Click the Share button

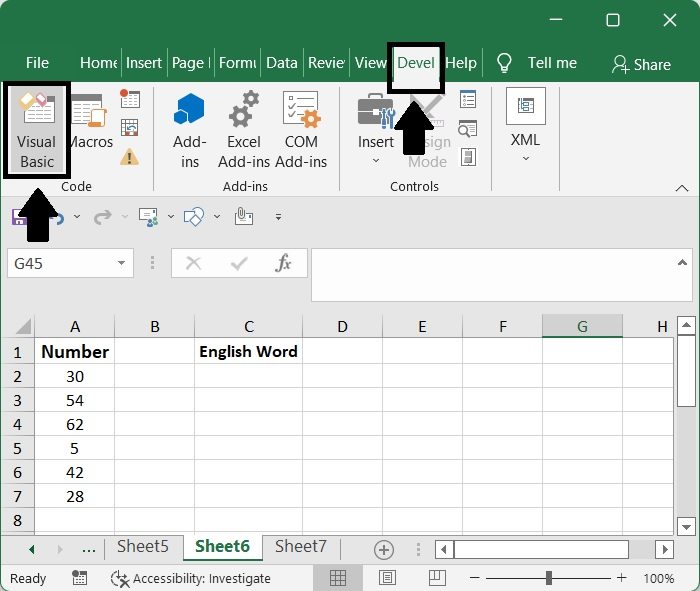click(x=641, y=64)
